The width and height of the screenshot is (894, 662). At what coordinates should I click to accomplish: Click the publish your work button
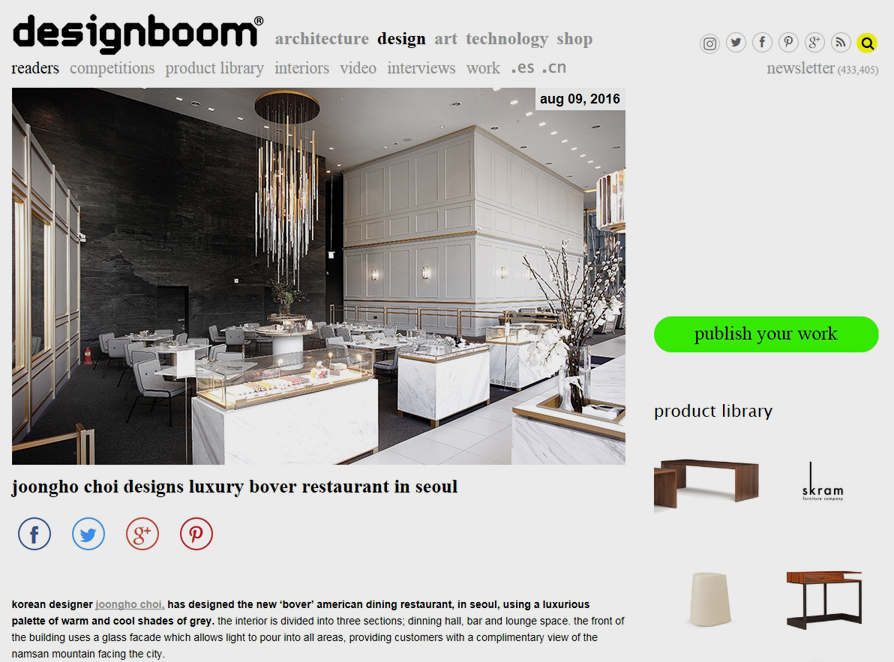click(x=766, y=334)
